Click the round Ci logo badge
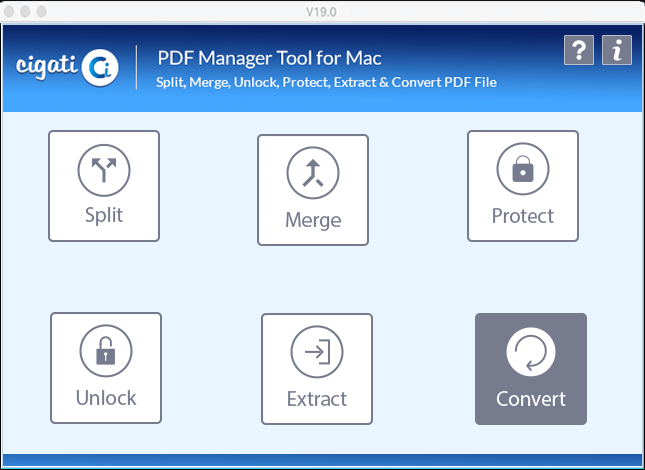Viewport: 645px width, 470px height. (100, 68)
